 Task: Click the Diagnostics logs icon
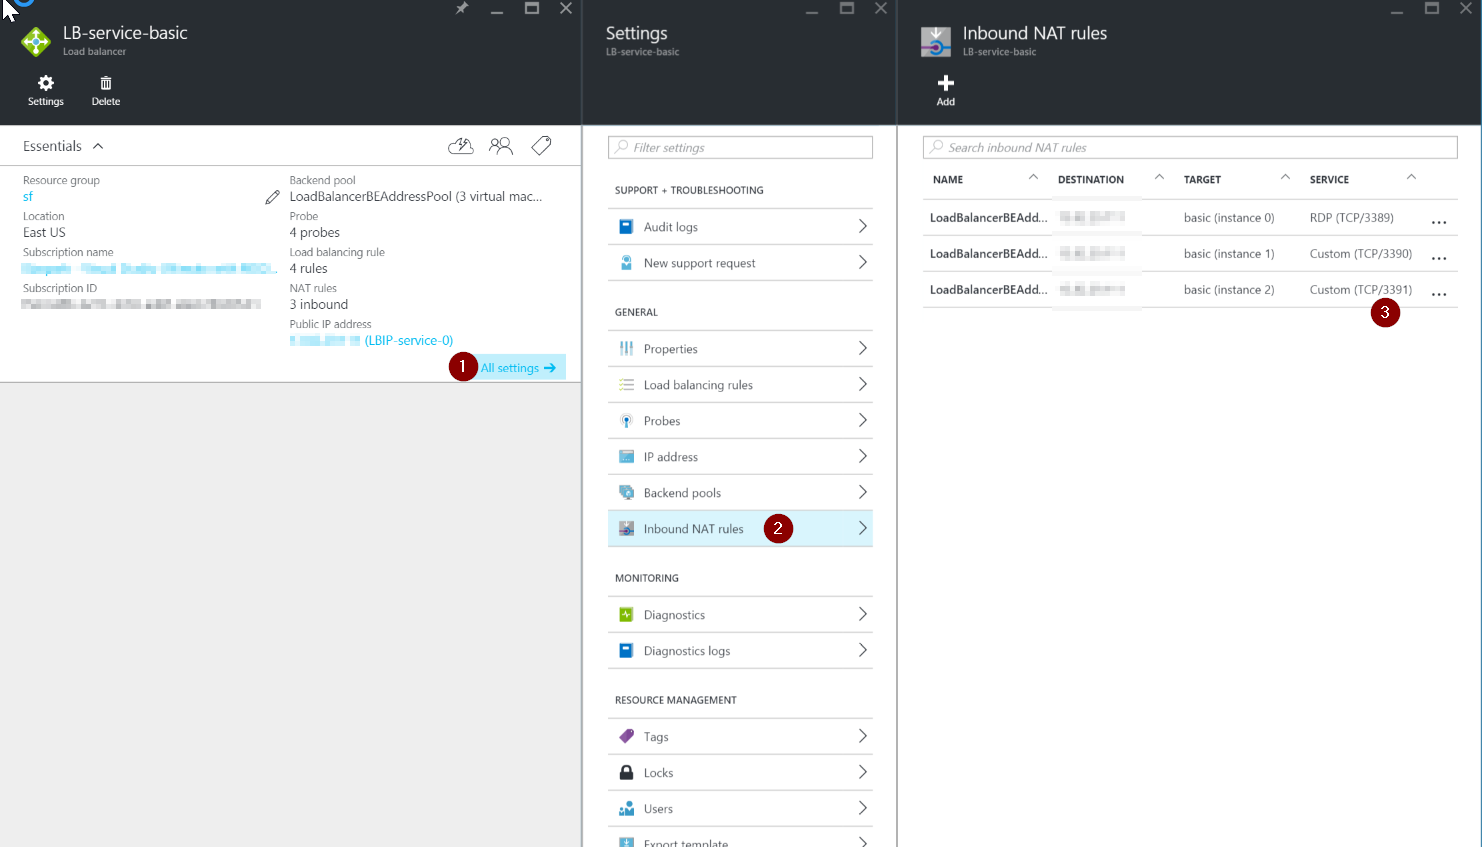coord(626,651)
